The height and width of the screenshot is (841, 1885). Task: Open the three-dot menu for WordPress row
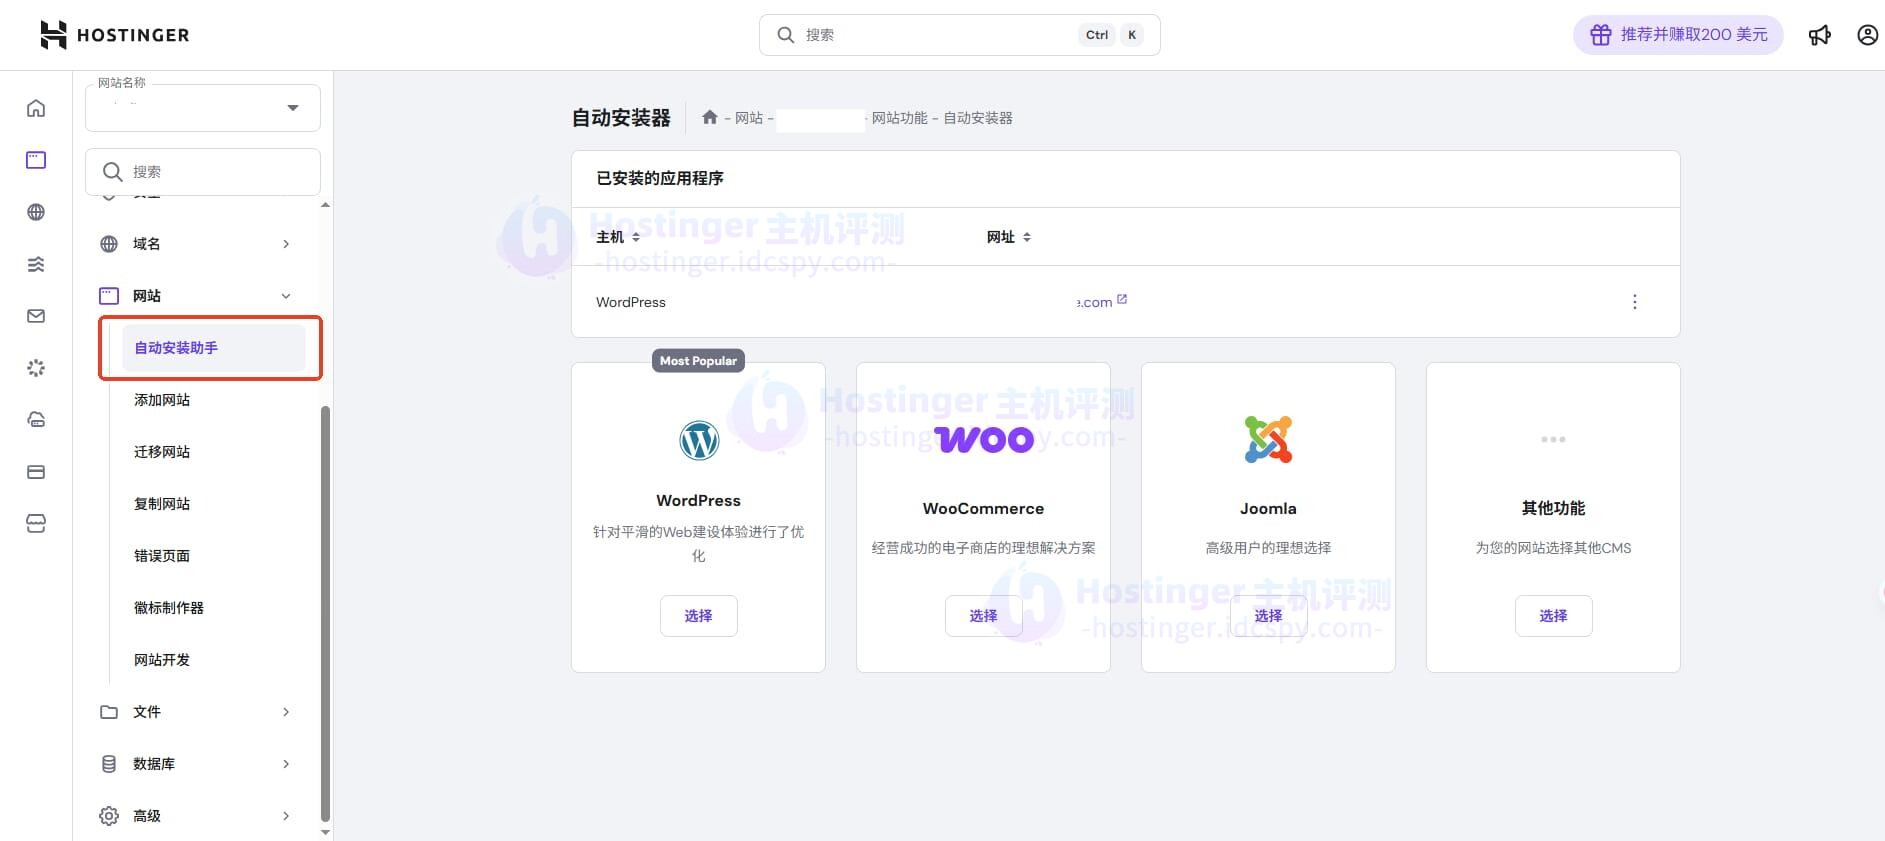(1634, 302)
